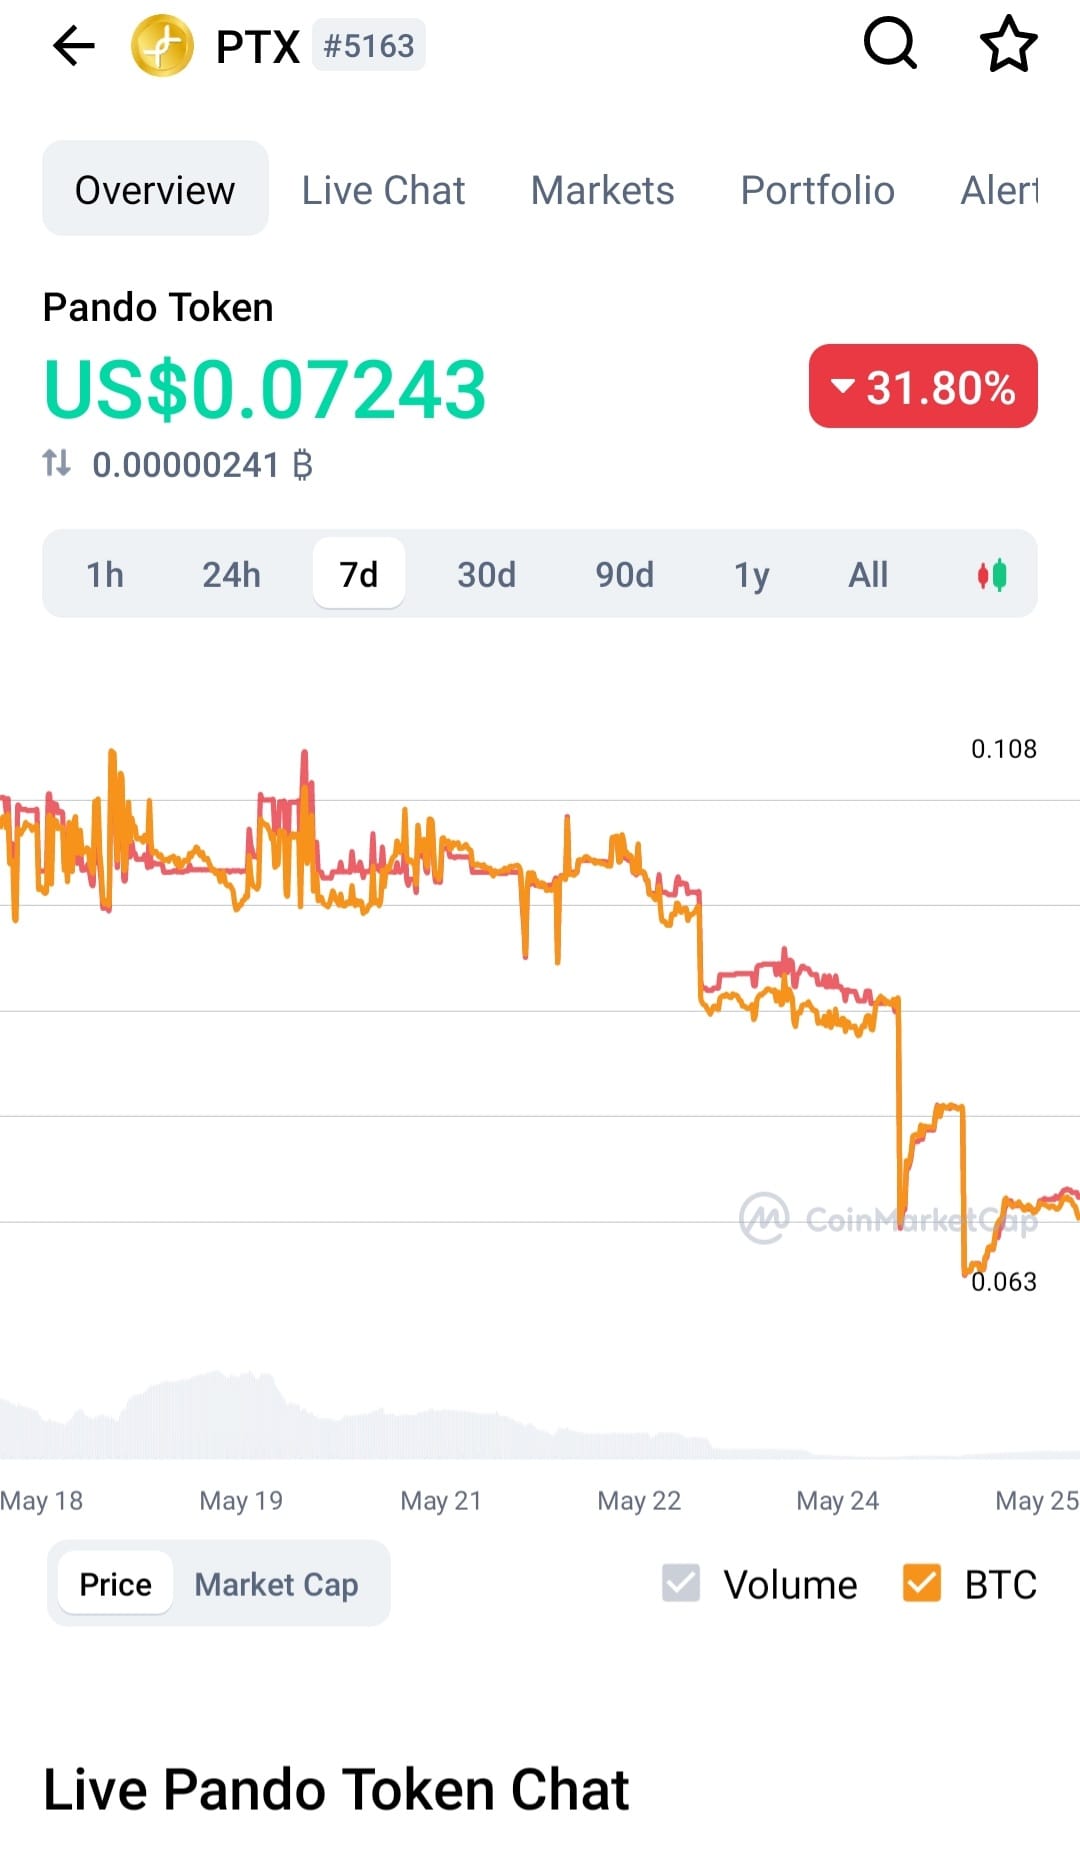This screenshot has width=1080, height=1864.
Task: Select the 24h time range
Action: point(232,574)
